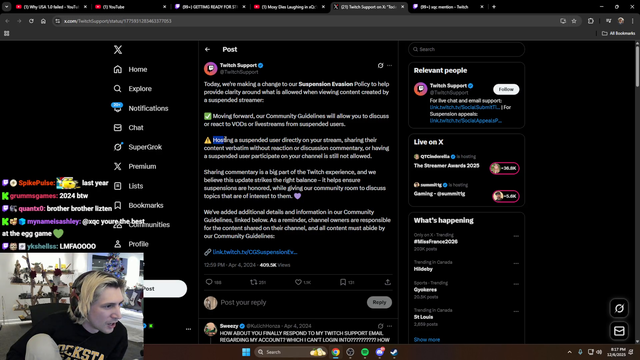Open the Suspension appeals link in bio

point(466,121)
